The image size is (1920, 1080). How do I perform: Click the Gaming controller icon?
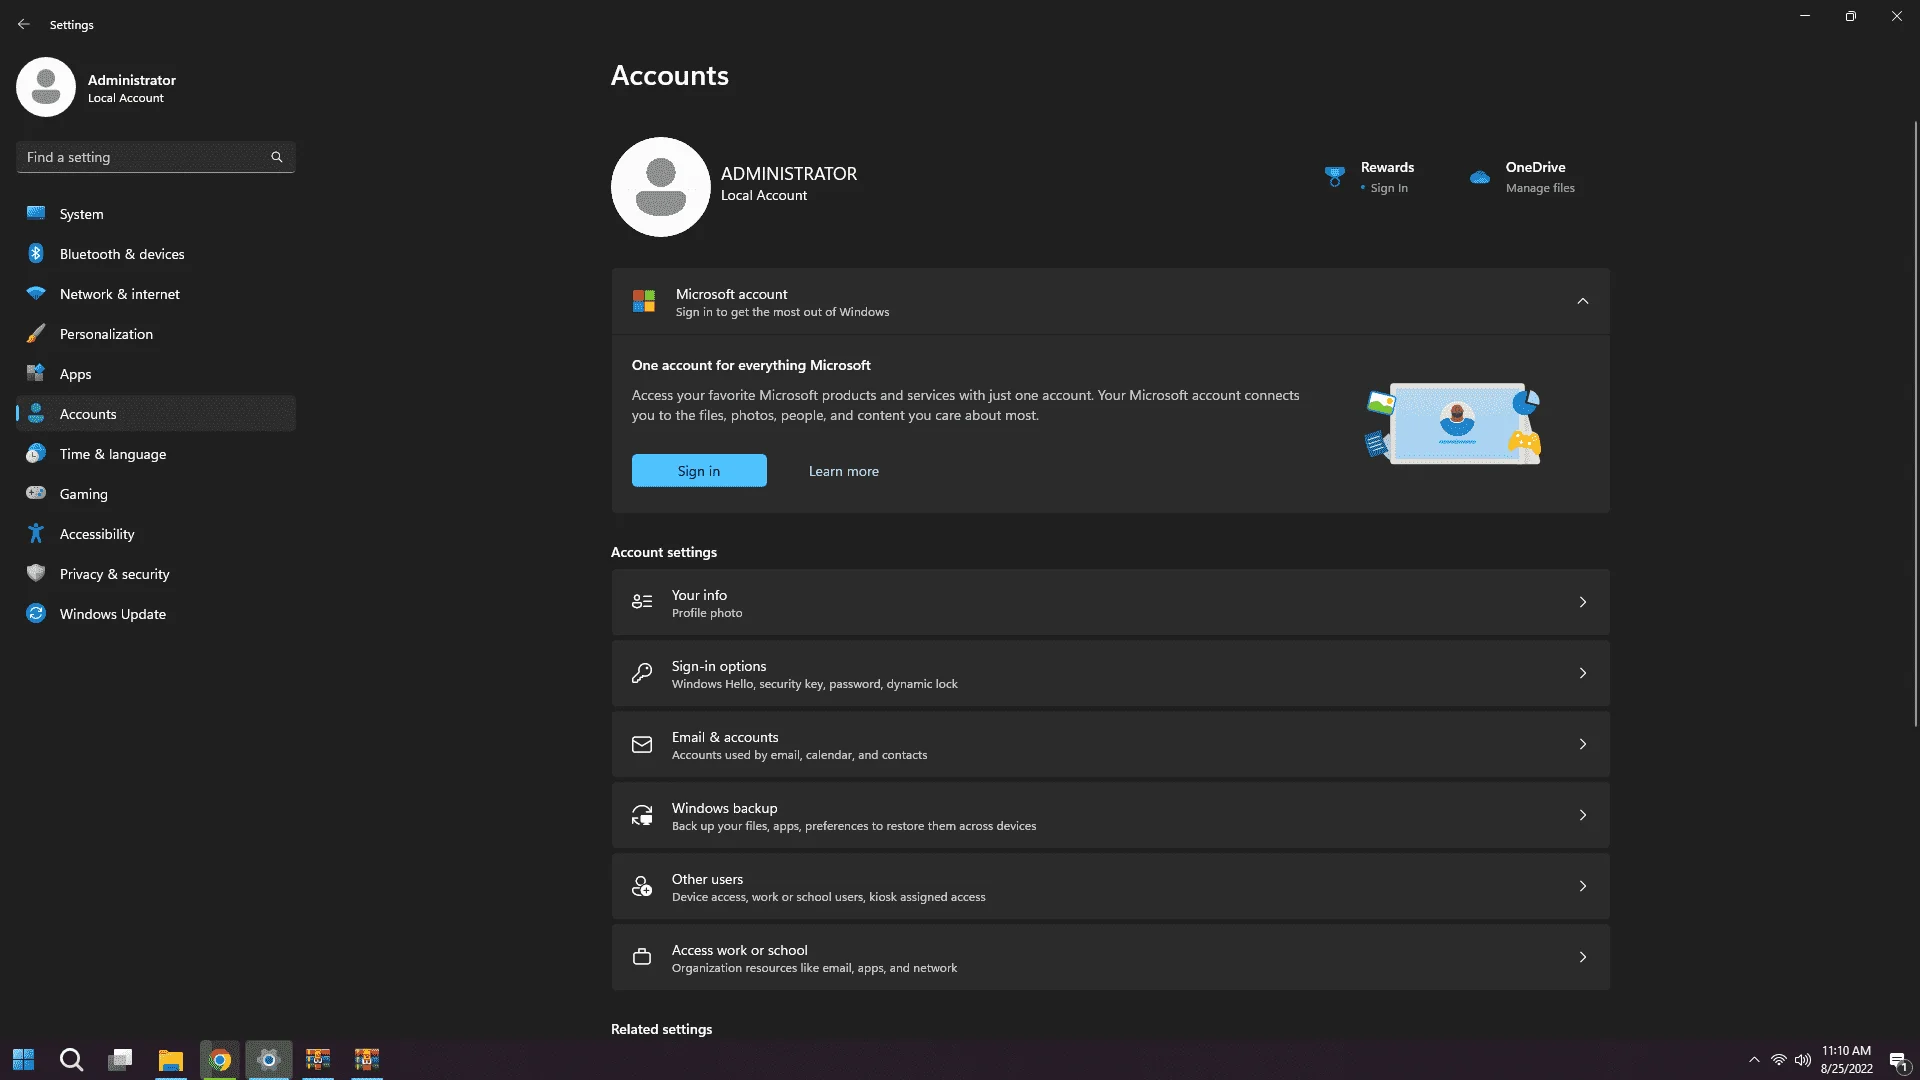pos(36,493)
